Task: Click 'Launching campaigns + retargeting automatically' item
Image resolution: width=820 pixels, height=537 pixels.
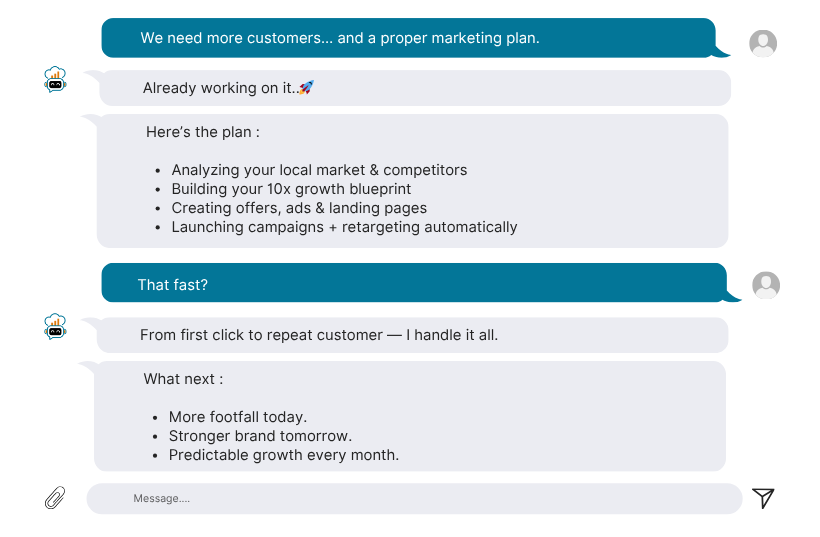Action: point(344,227)
